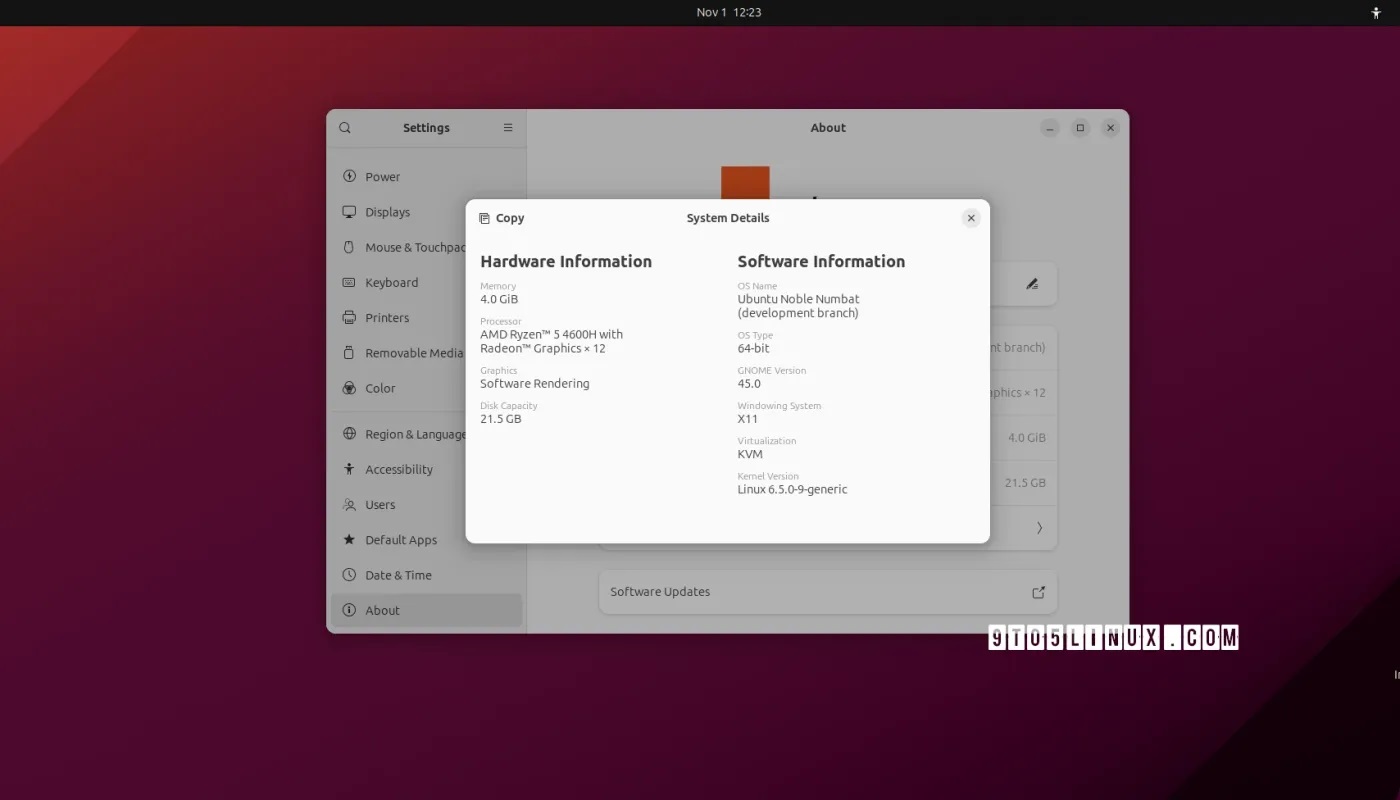Screen dimensions: 1400x800
Task: Click the Color icon in sidebar
Action: (349, 388)
